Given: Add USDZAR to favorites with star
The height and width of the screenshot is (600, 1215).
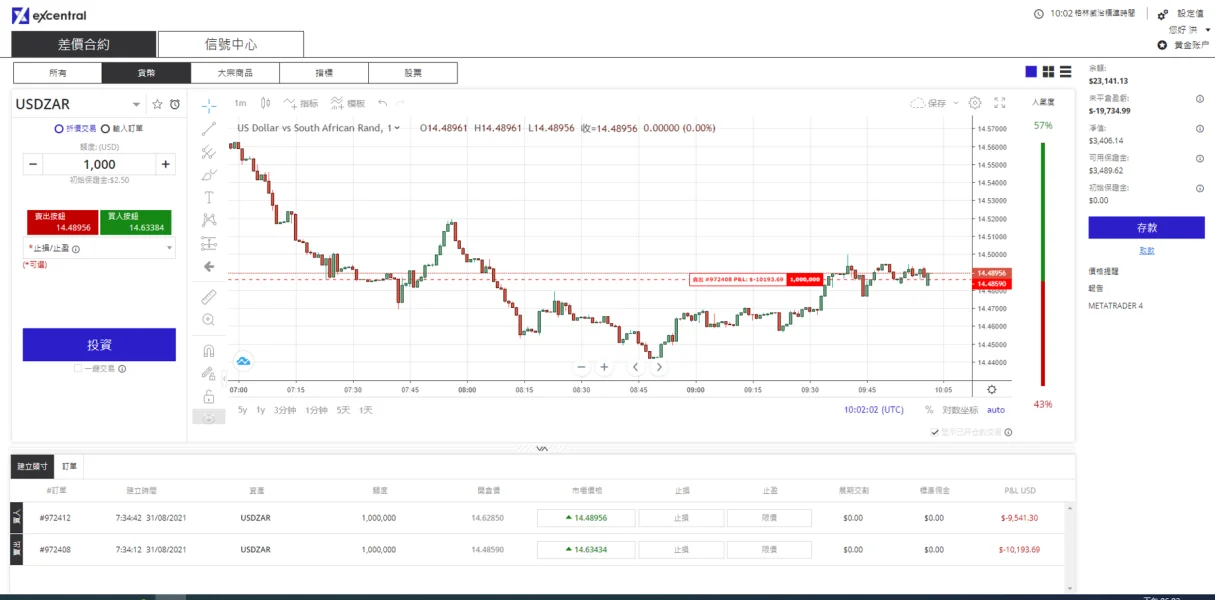Looking at the screenshot, I should (157, 104).
